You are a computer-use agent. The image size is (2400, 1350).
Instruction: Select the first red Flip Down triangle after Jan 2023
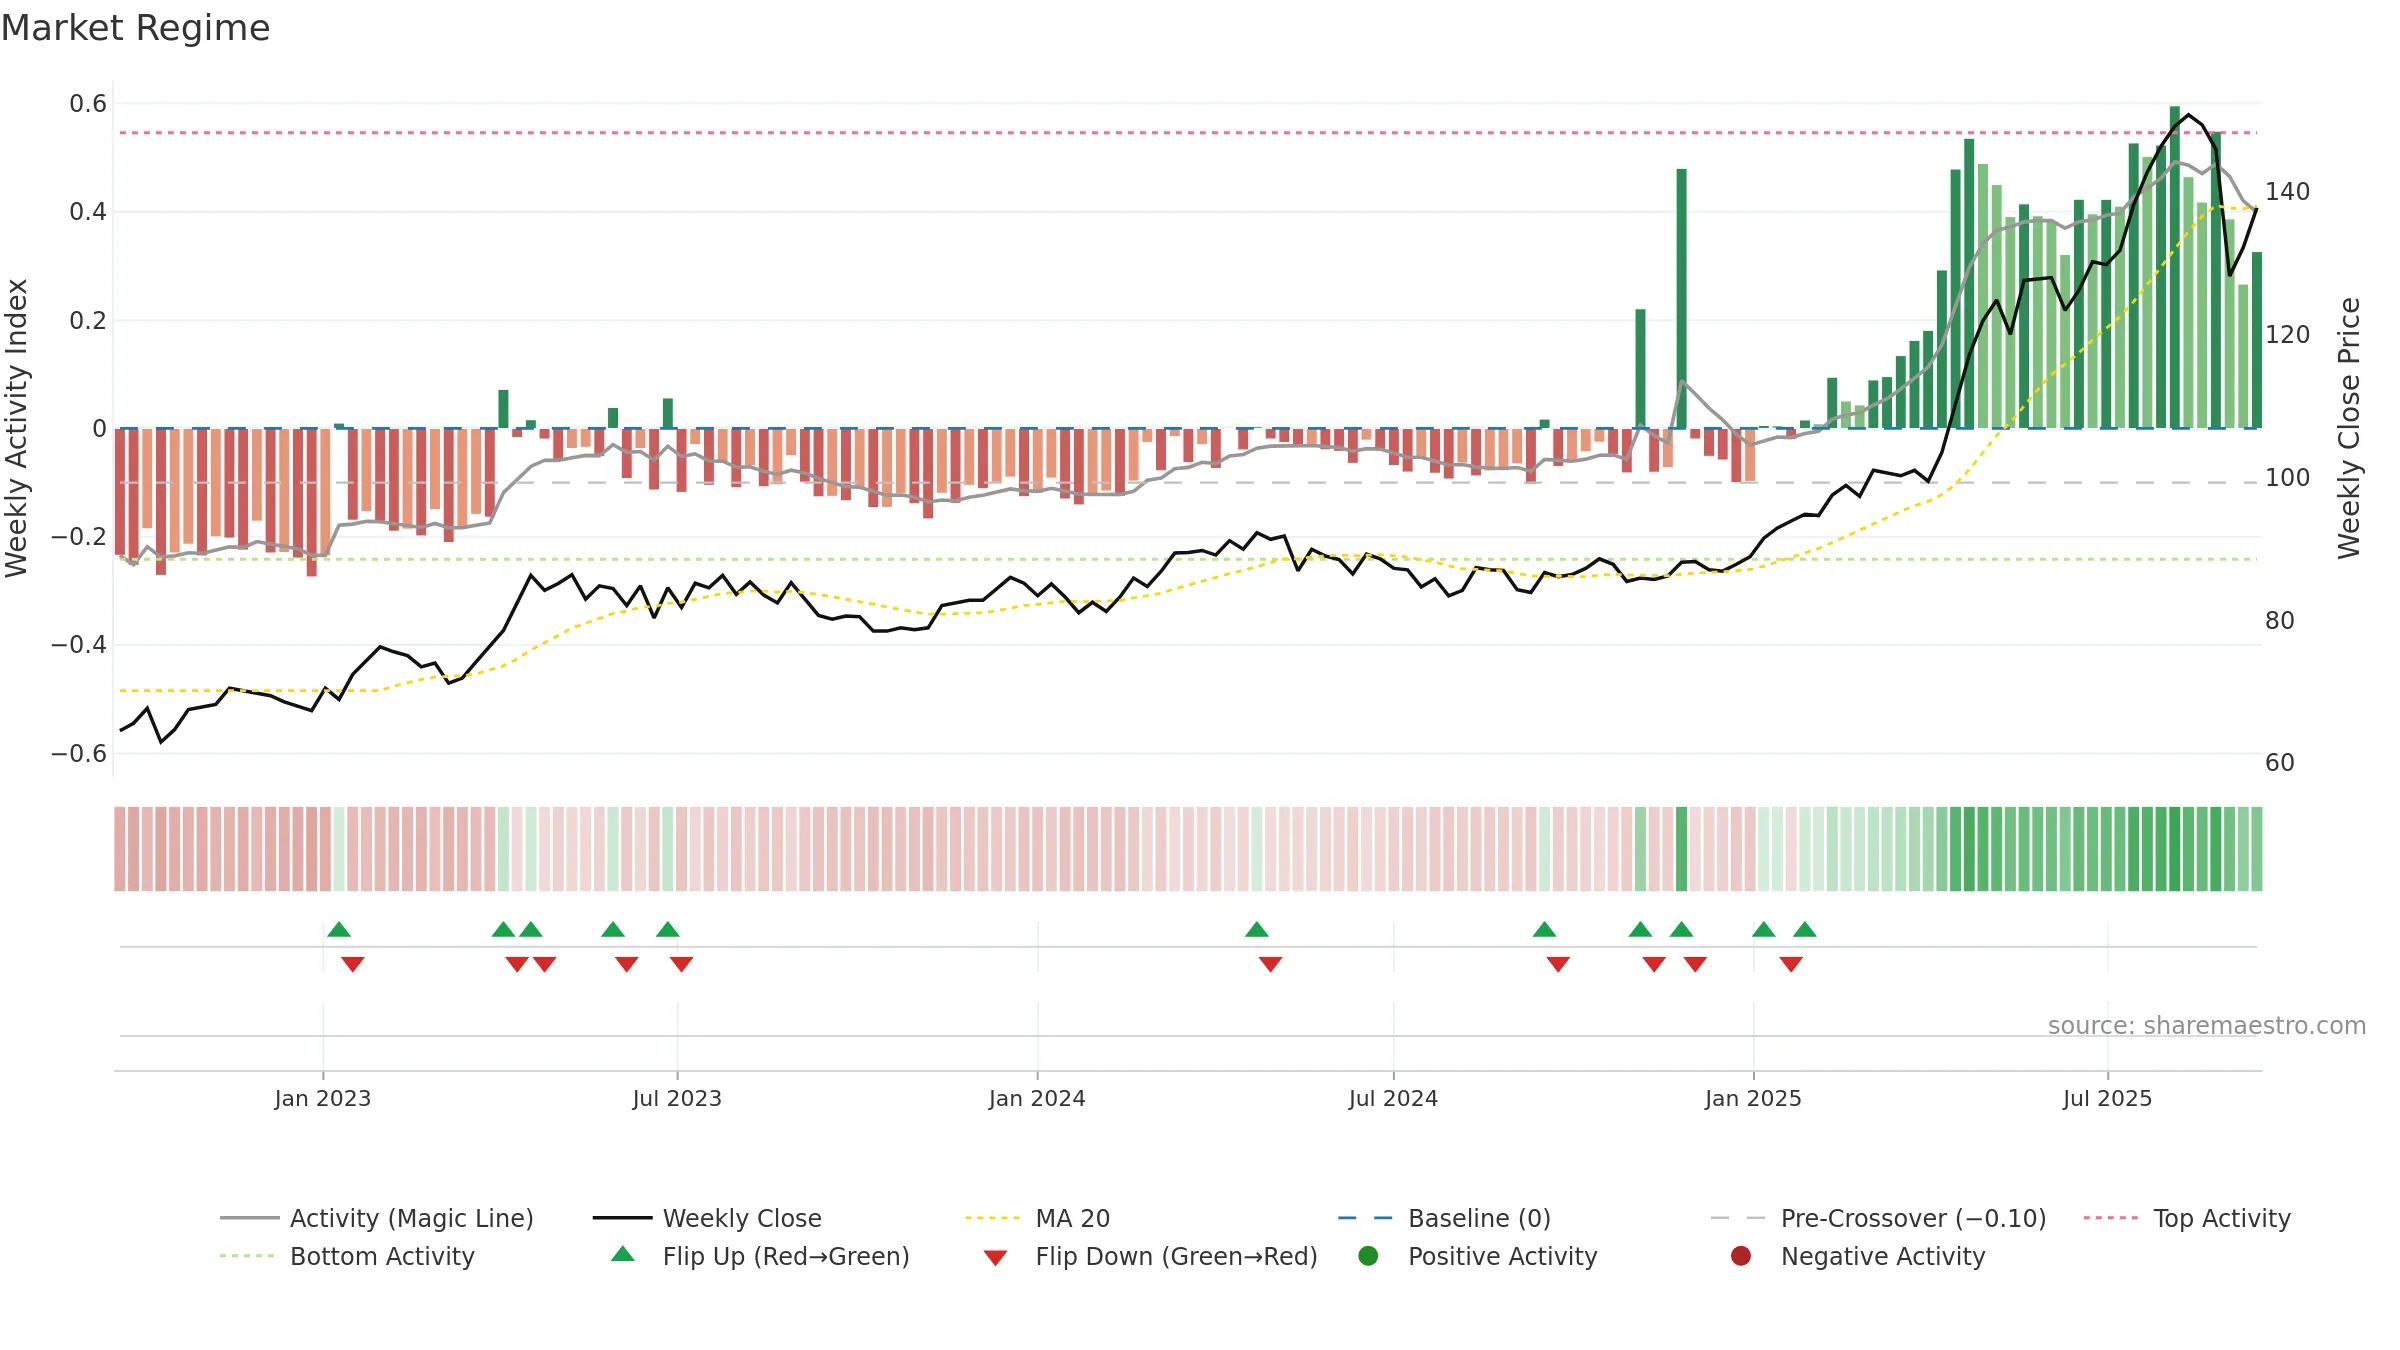pyautogui.click(x=353, y=964)
